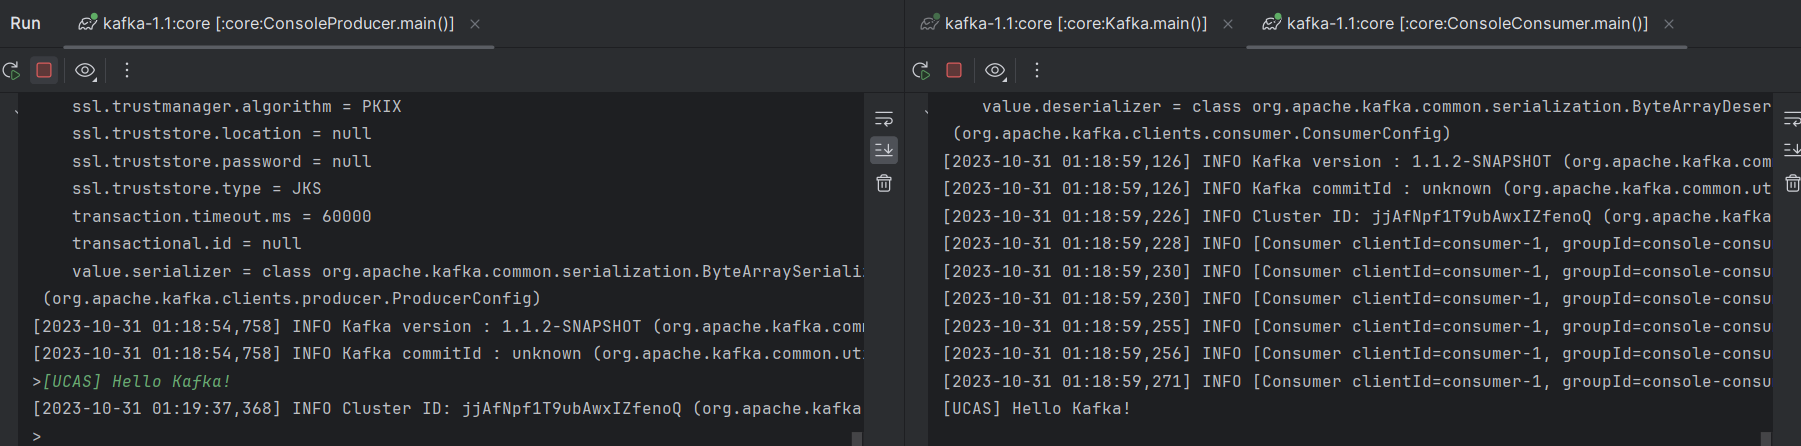Open eye view options dropdown in consumer pane
Image resolution: width=1801 pixels, height=446 pixels.
point(995,70)
